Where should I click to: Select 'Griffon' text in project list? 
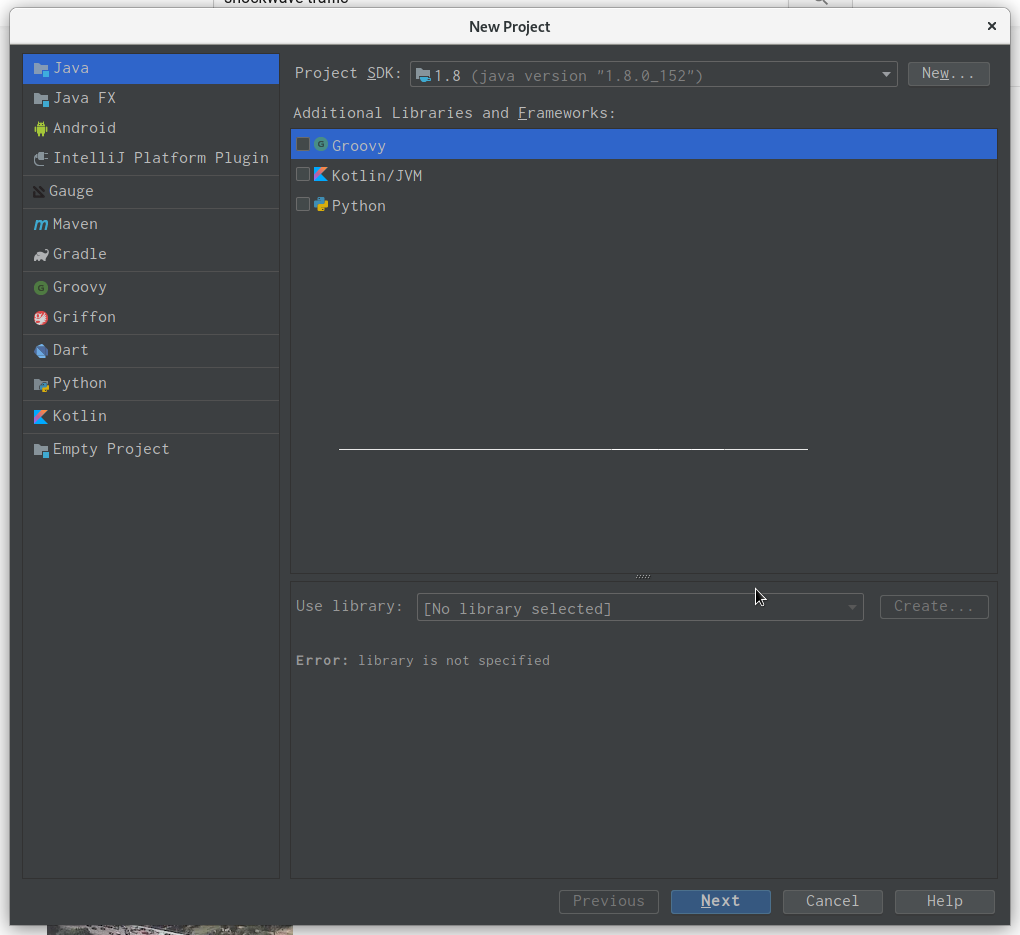[85, 317]
